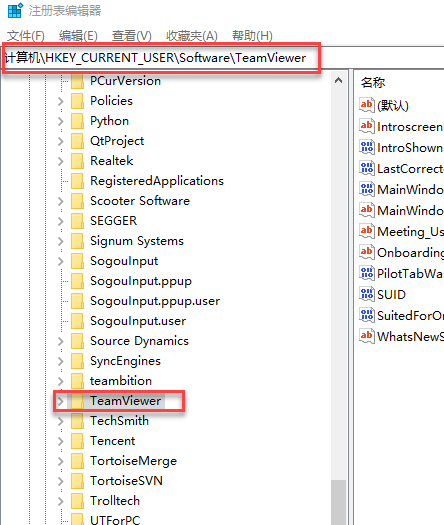Select the Source Dynamics key label
This screenshot has width=444, height=525.
click(139, 341)
